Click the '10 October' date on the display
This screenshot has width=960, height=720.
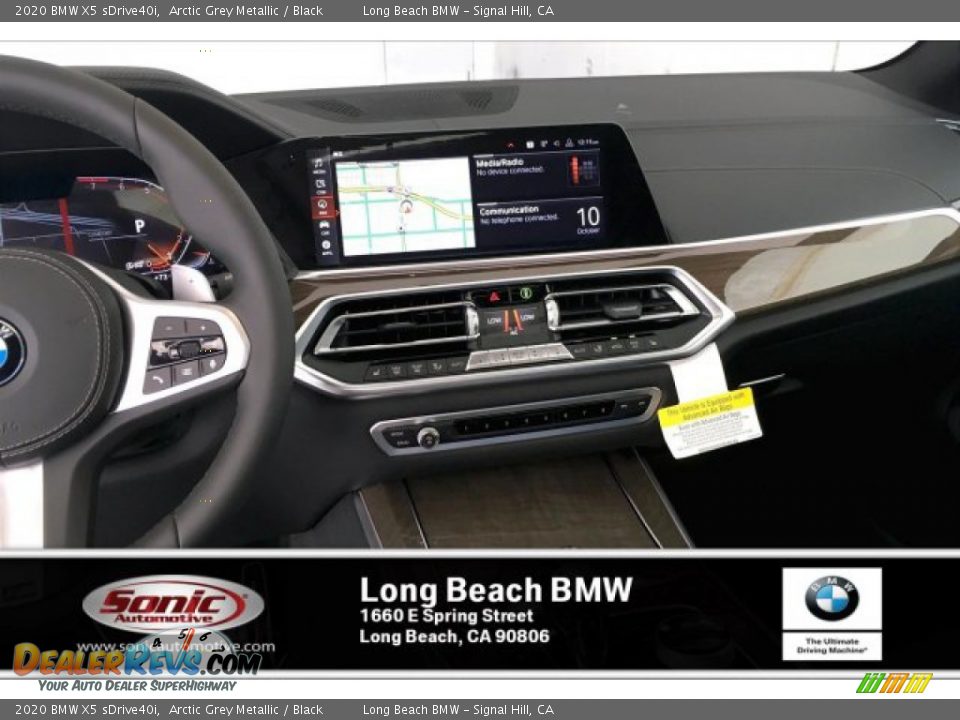(x=588, y=220)
